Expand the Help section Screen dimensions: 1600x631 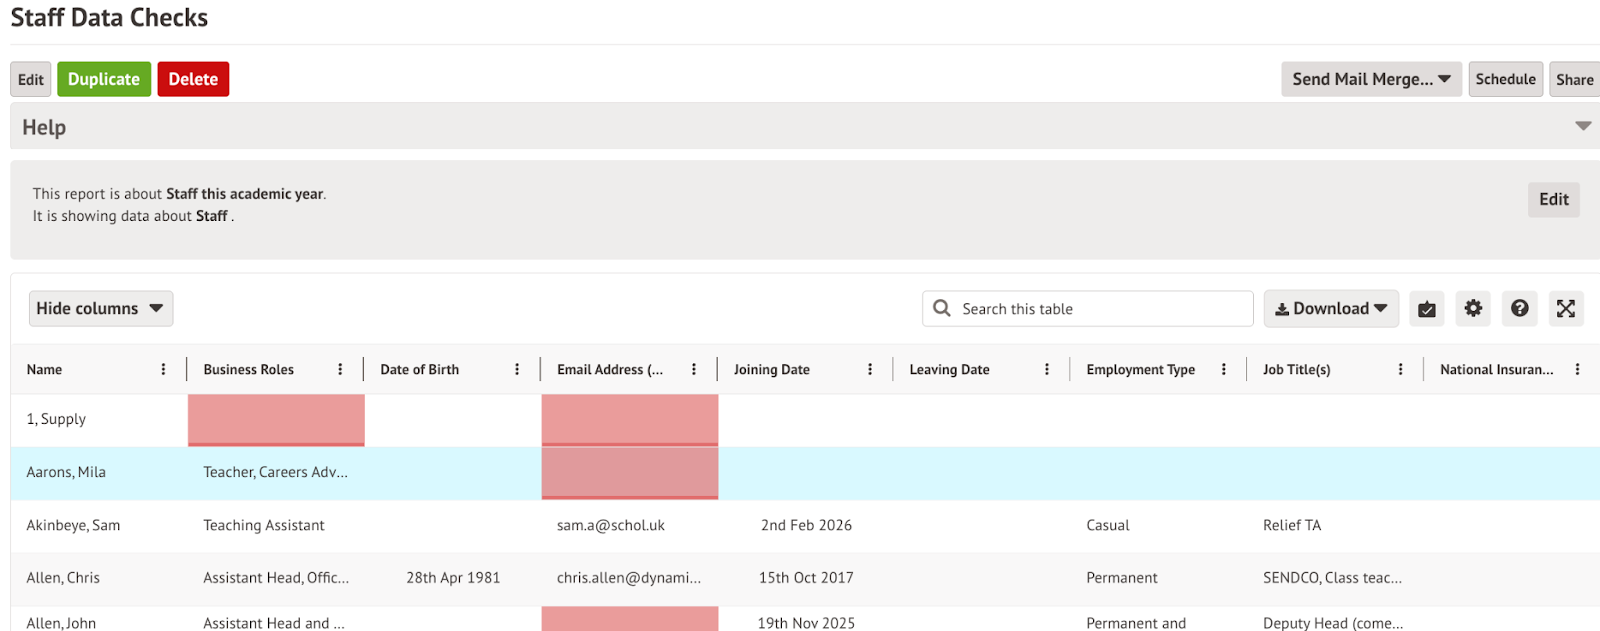pyautogui.click(x=1583, y=126)
